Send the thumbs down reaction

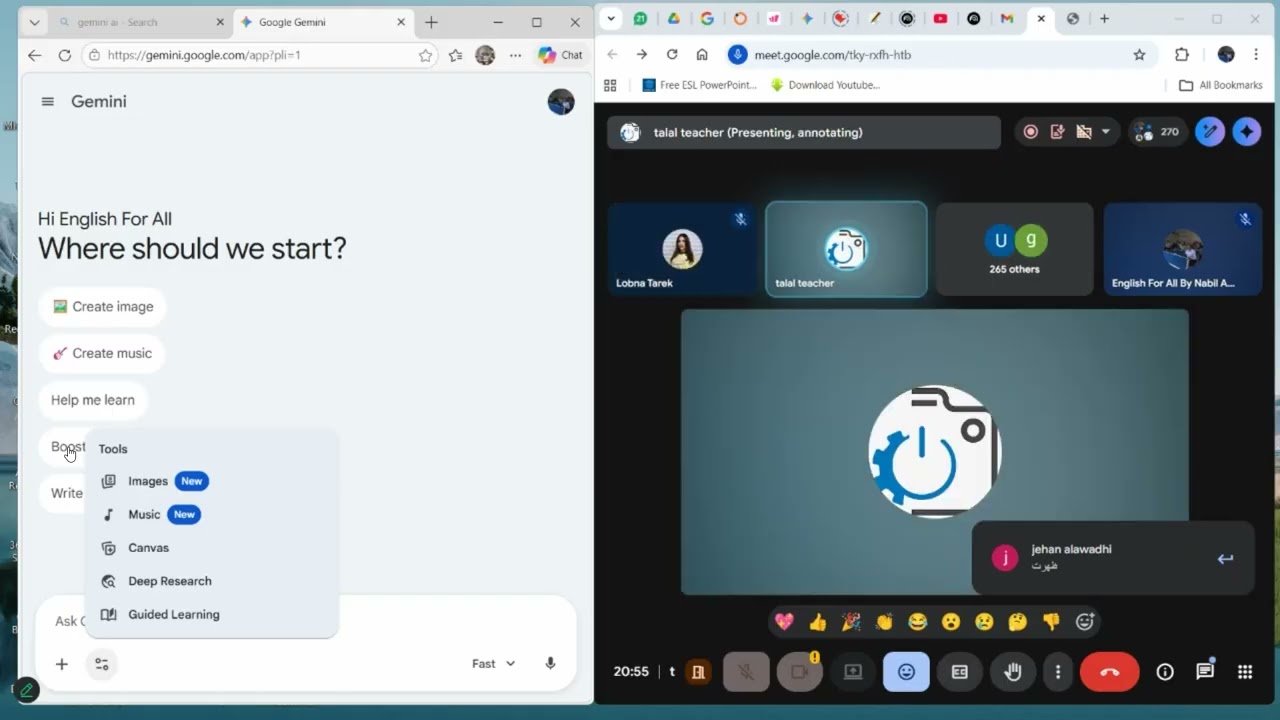(x=1051, y=622)
